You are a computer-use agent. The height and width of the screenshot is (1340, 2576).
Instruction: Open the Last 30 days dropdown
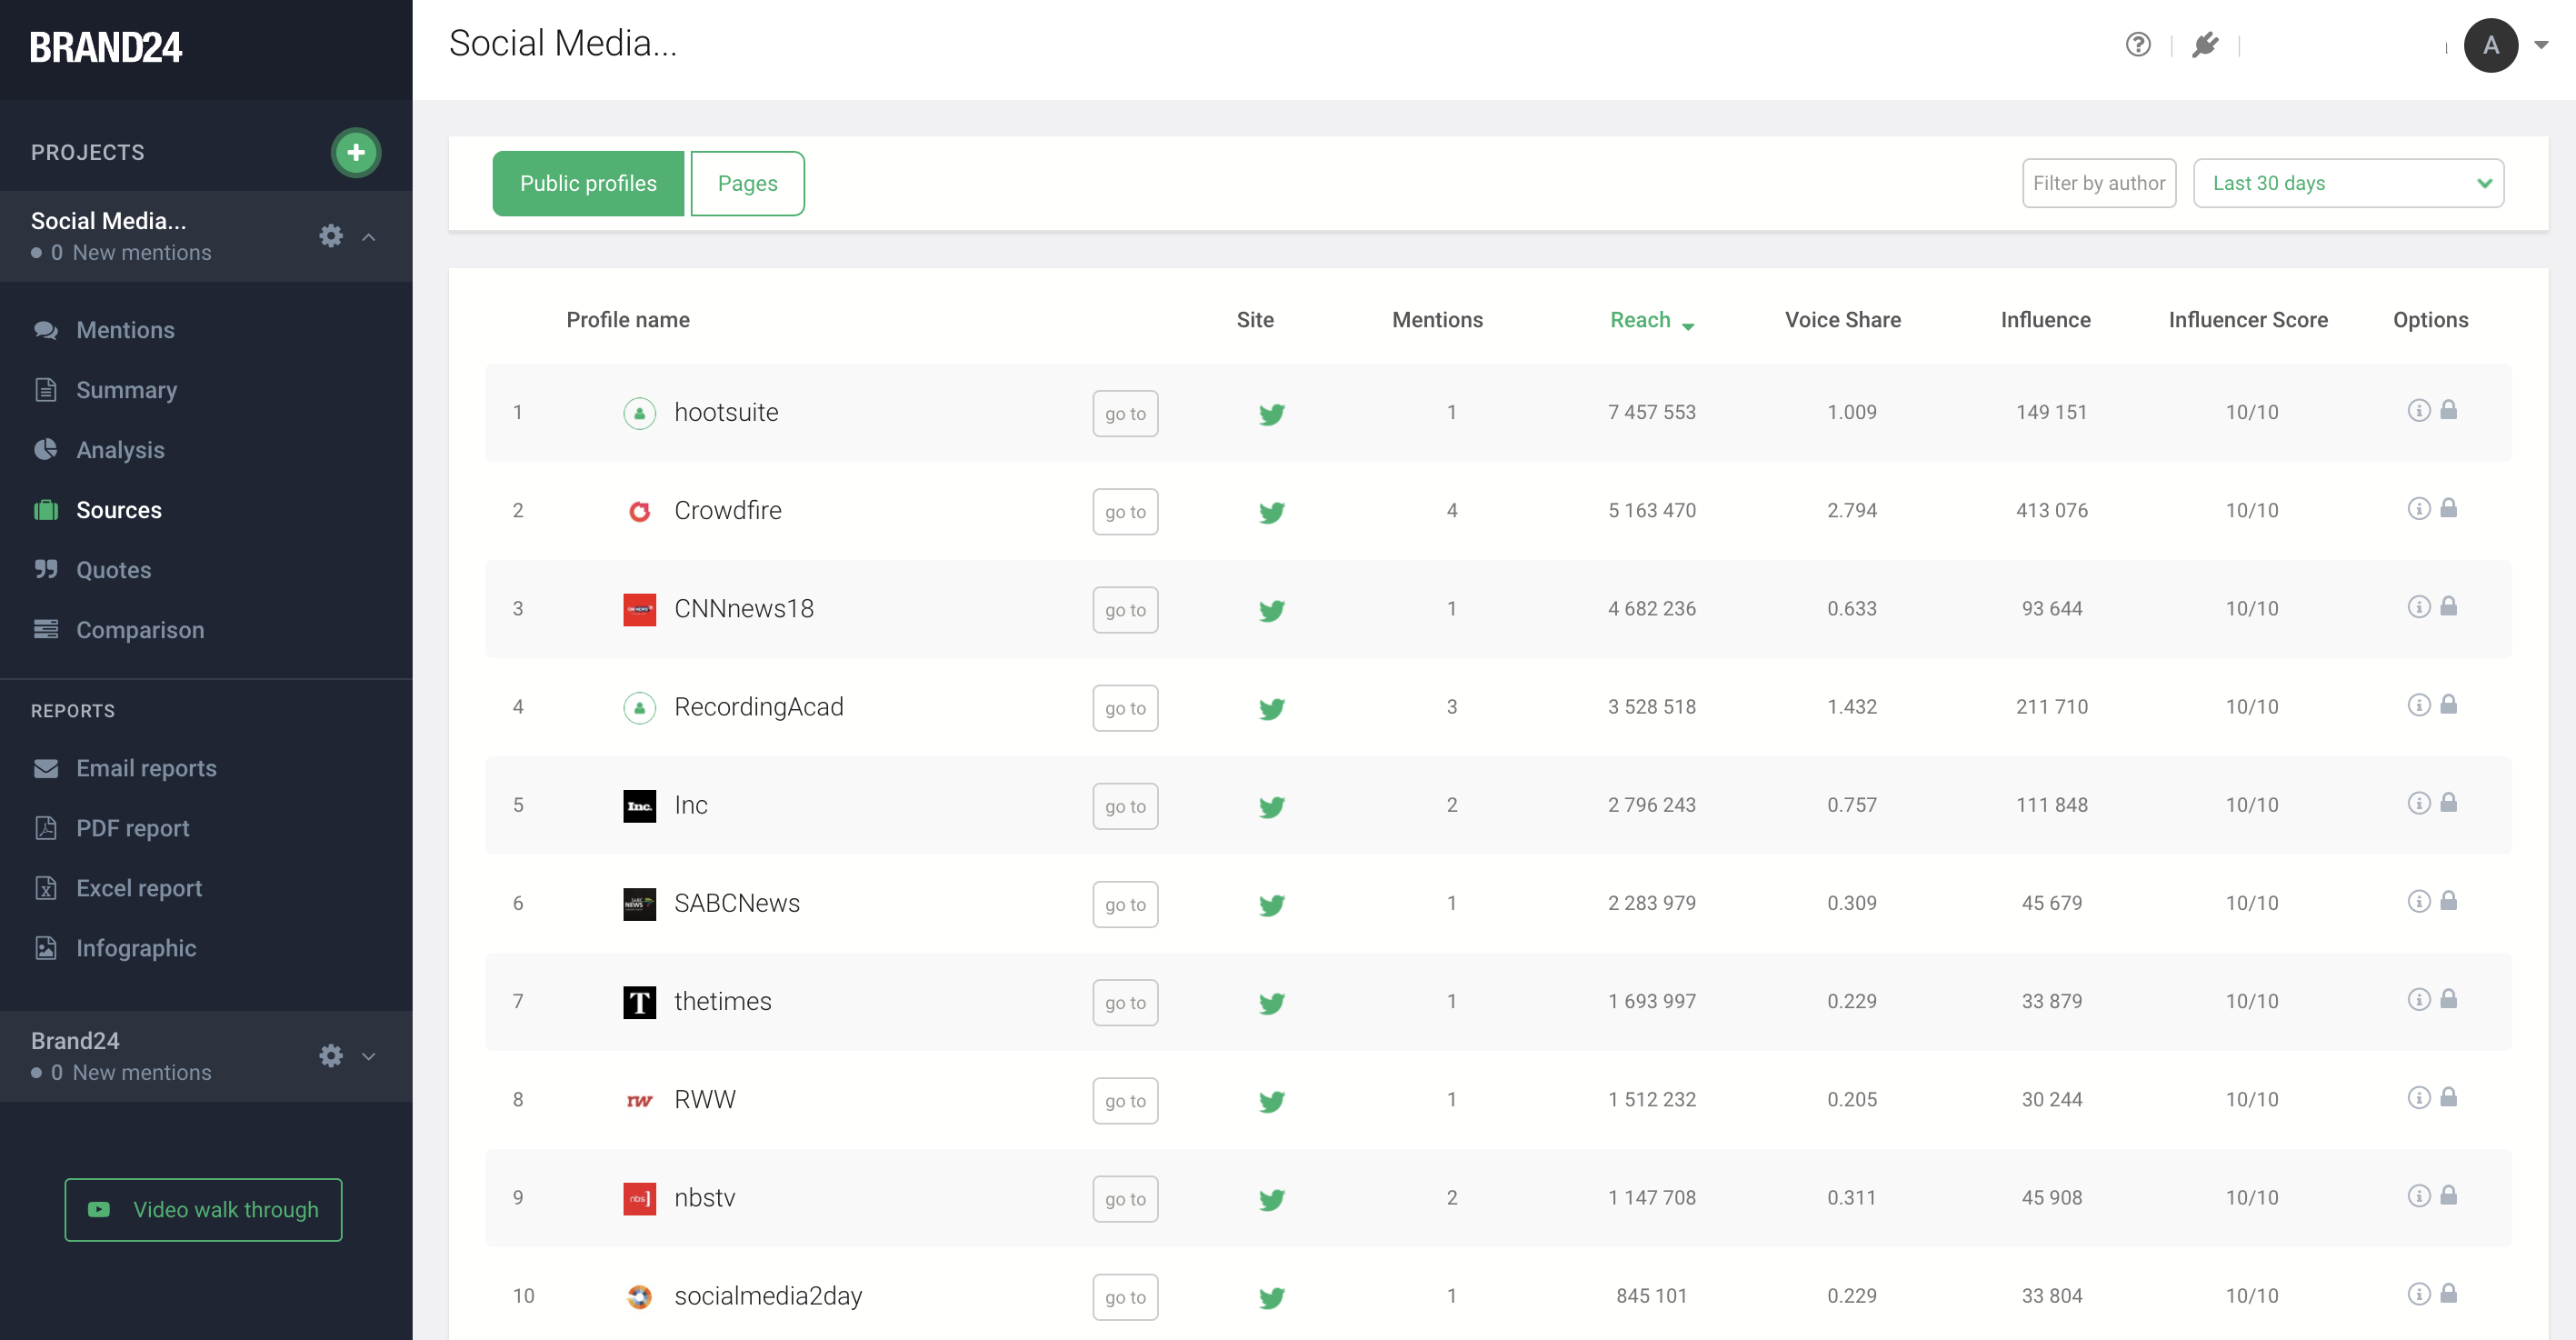[x=2347, y=183]
